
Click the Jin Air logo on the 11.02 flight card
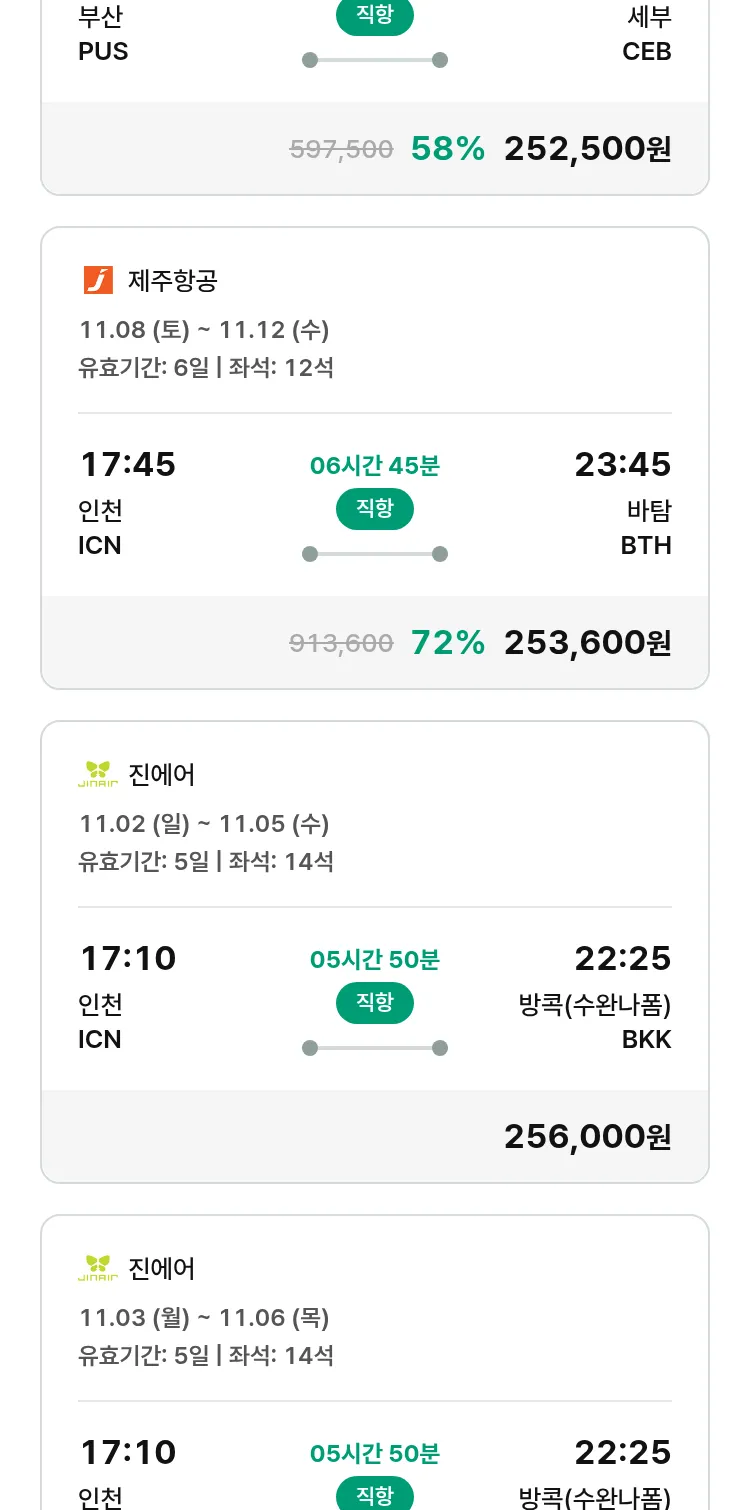[98, 774]
